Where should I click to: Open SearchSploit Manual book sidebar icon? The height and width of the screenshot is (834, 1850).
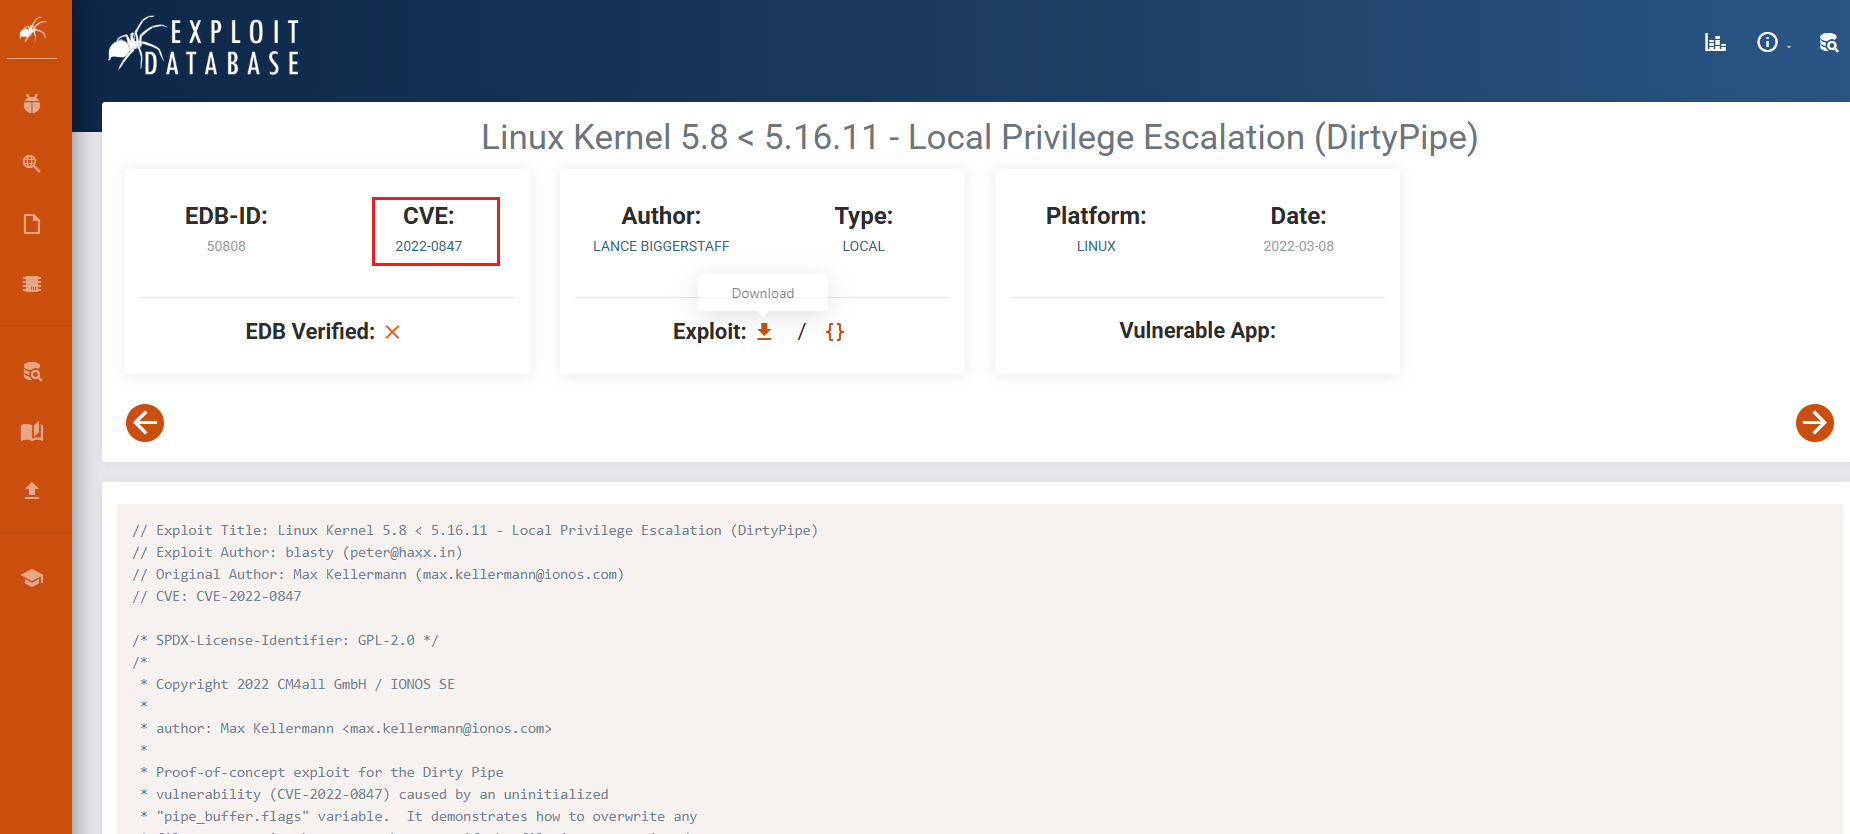[x=32, y=431]
